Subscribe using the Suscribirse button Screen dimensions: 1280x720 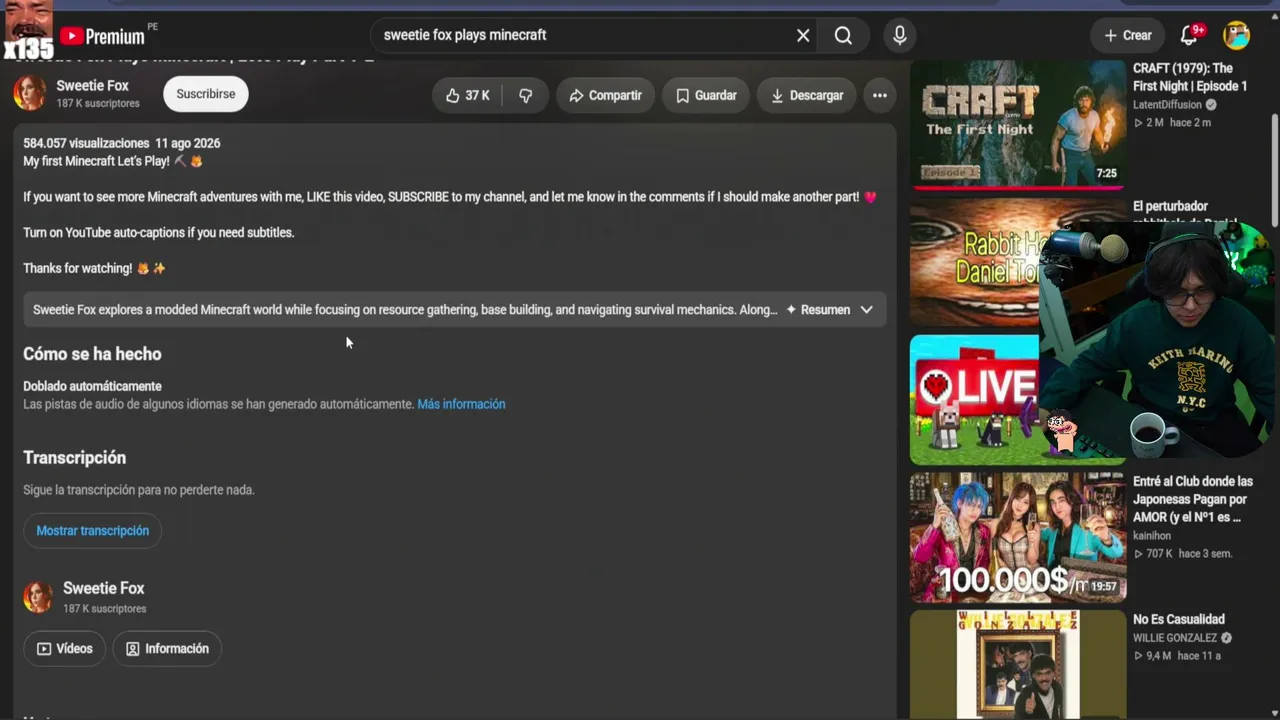point(206,94)
